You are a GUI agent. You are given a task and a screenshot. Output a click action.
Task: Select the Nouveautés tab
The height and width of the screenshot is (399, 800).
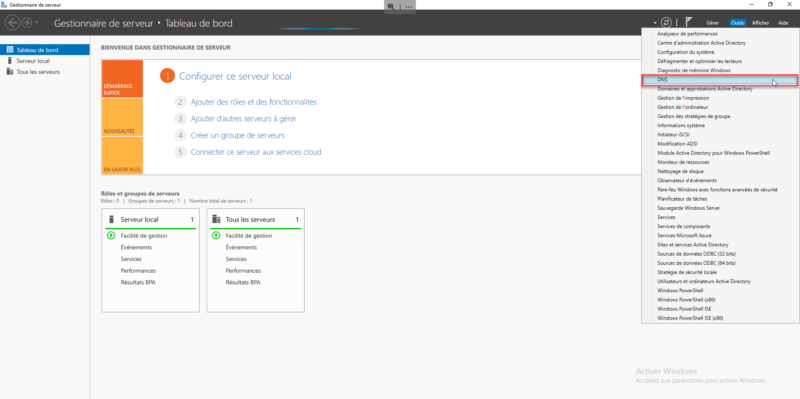point(122,117)
